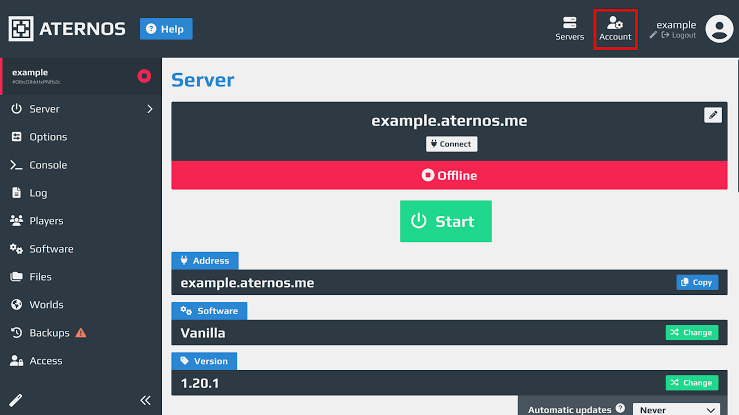
Task: Click the pencil edit address icon
Action: (x=713, y=115)
